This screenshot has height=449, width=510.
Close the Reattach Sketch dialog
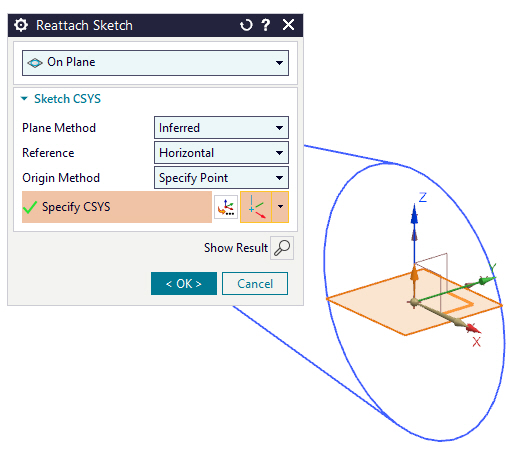pos(288,25)
